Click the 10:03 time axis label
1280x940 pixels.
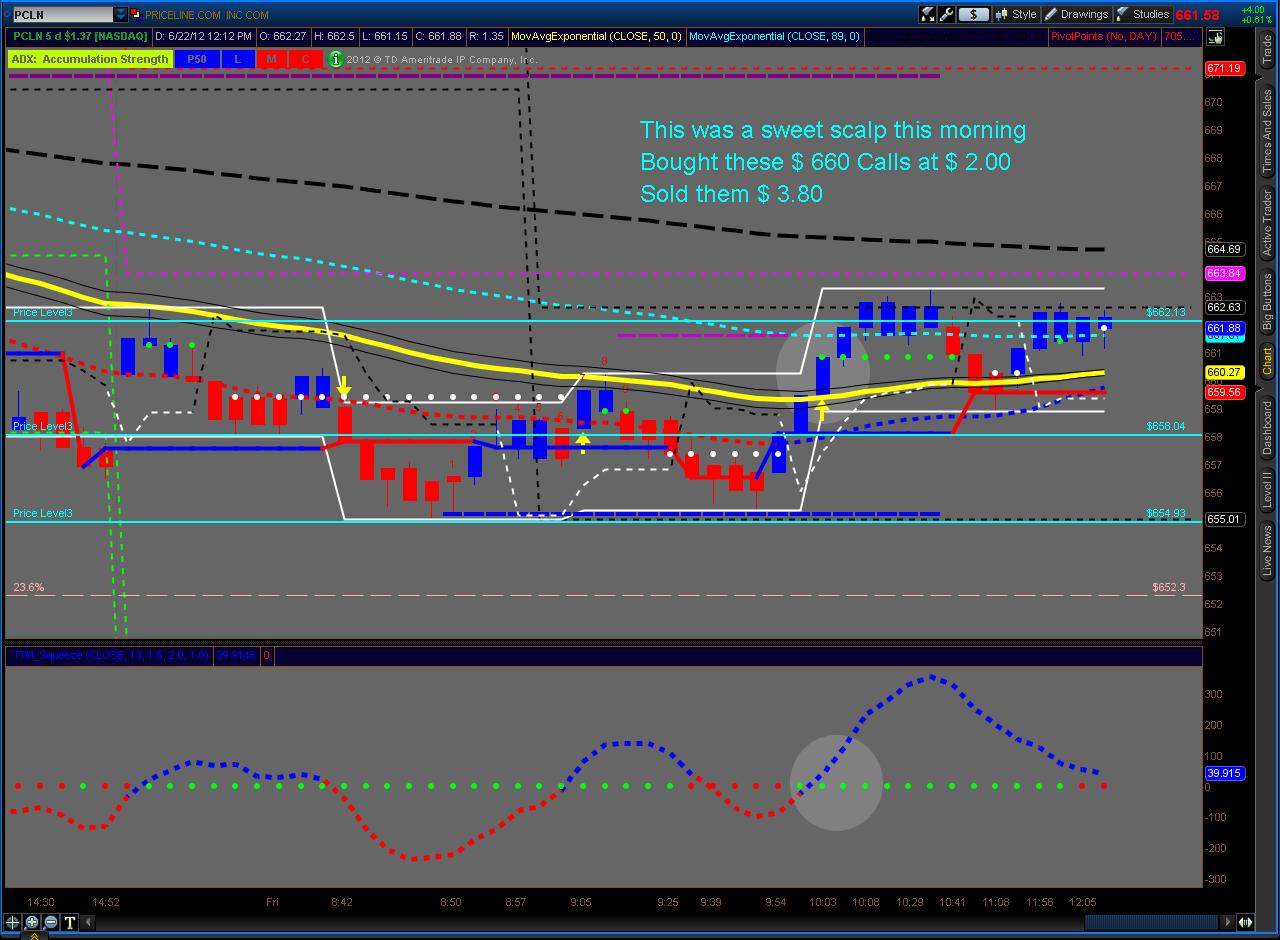[x=823, y=902]
